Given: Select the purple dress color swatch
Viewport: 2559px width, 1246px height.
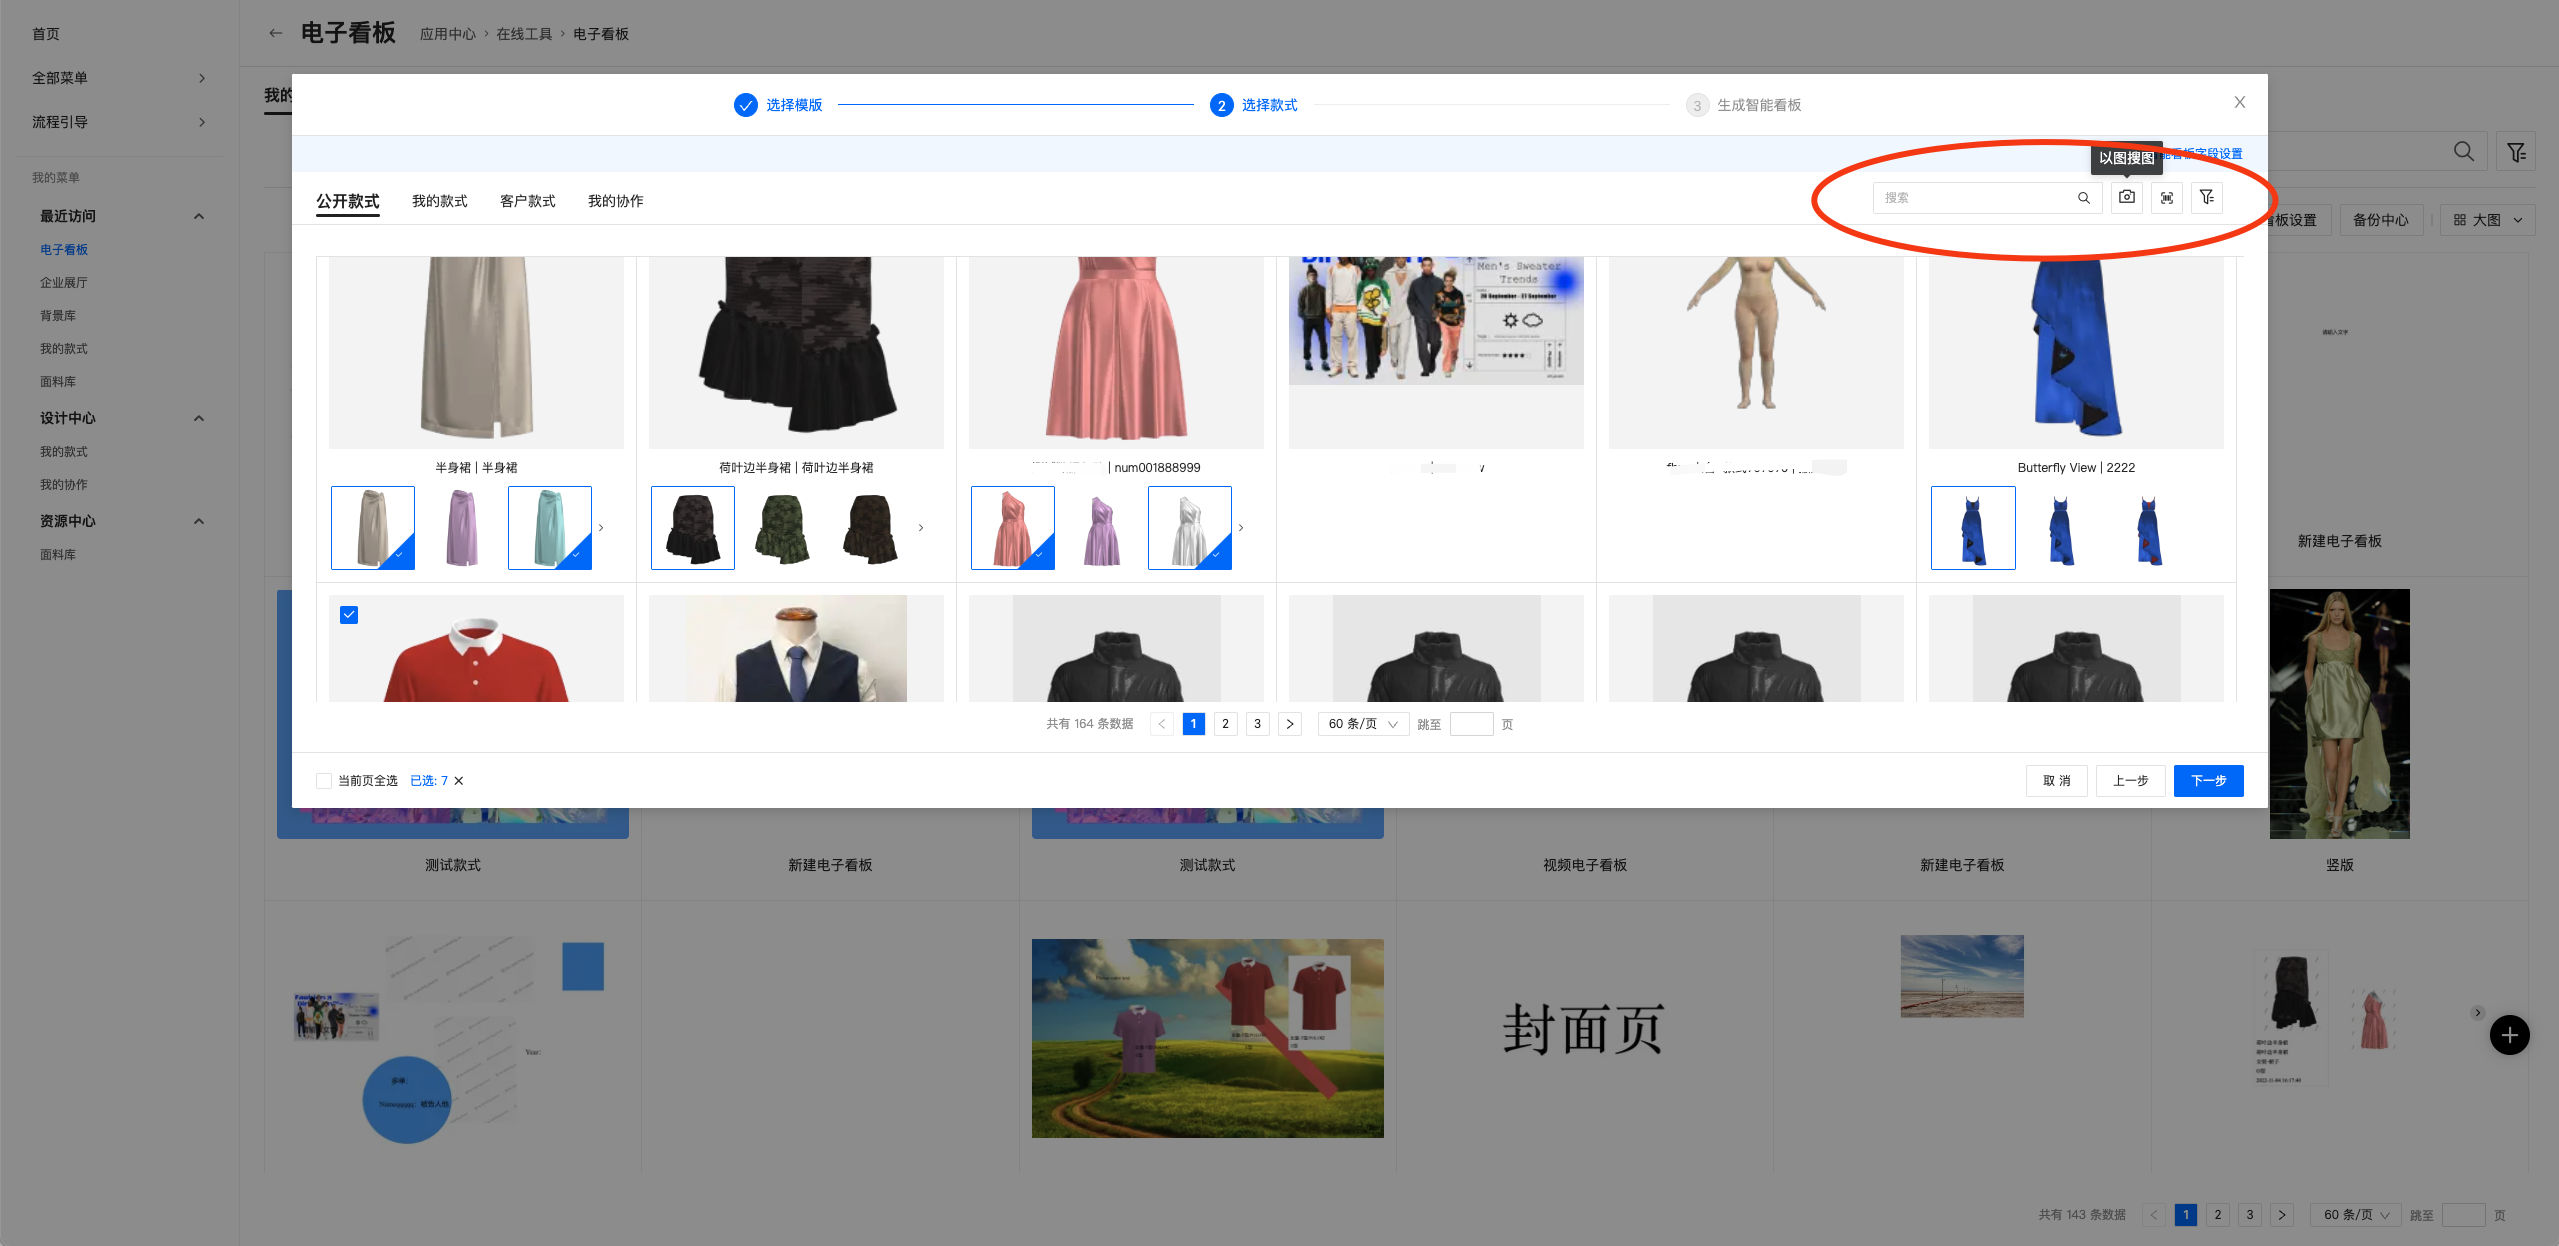Looking at the screenshot, I should pyautogui.click(x=1101, y=528).
